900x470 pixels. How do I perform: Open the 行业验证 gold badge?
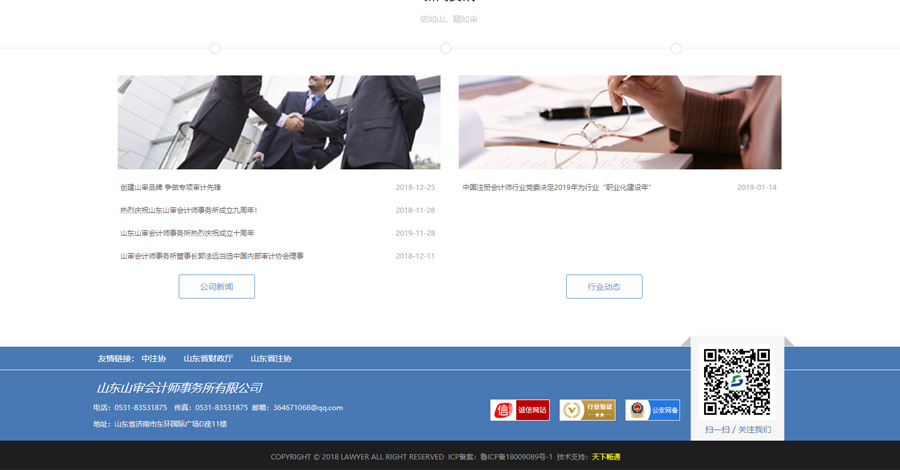coord(588,410)
